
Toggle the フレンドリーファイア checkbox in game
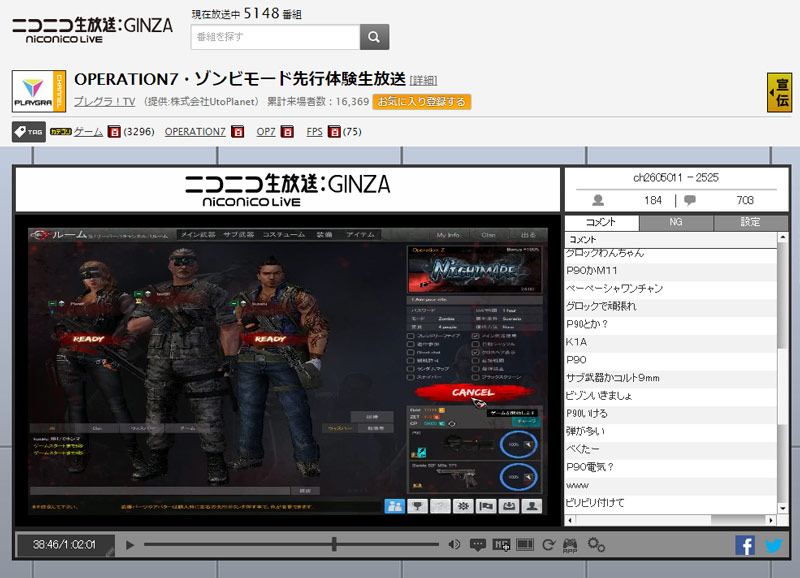[410, 336]
